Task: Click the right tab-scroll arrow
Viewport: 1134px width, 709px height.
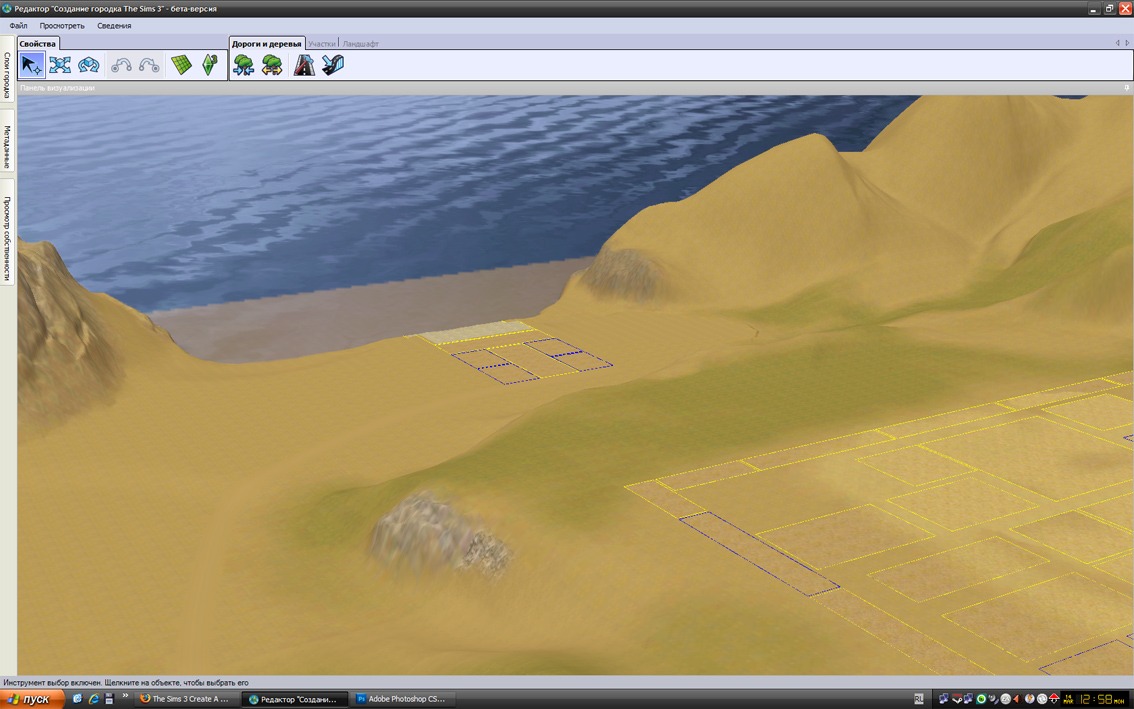Action: pos(1127,43)
